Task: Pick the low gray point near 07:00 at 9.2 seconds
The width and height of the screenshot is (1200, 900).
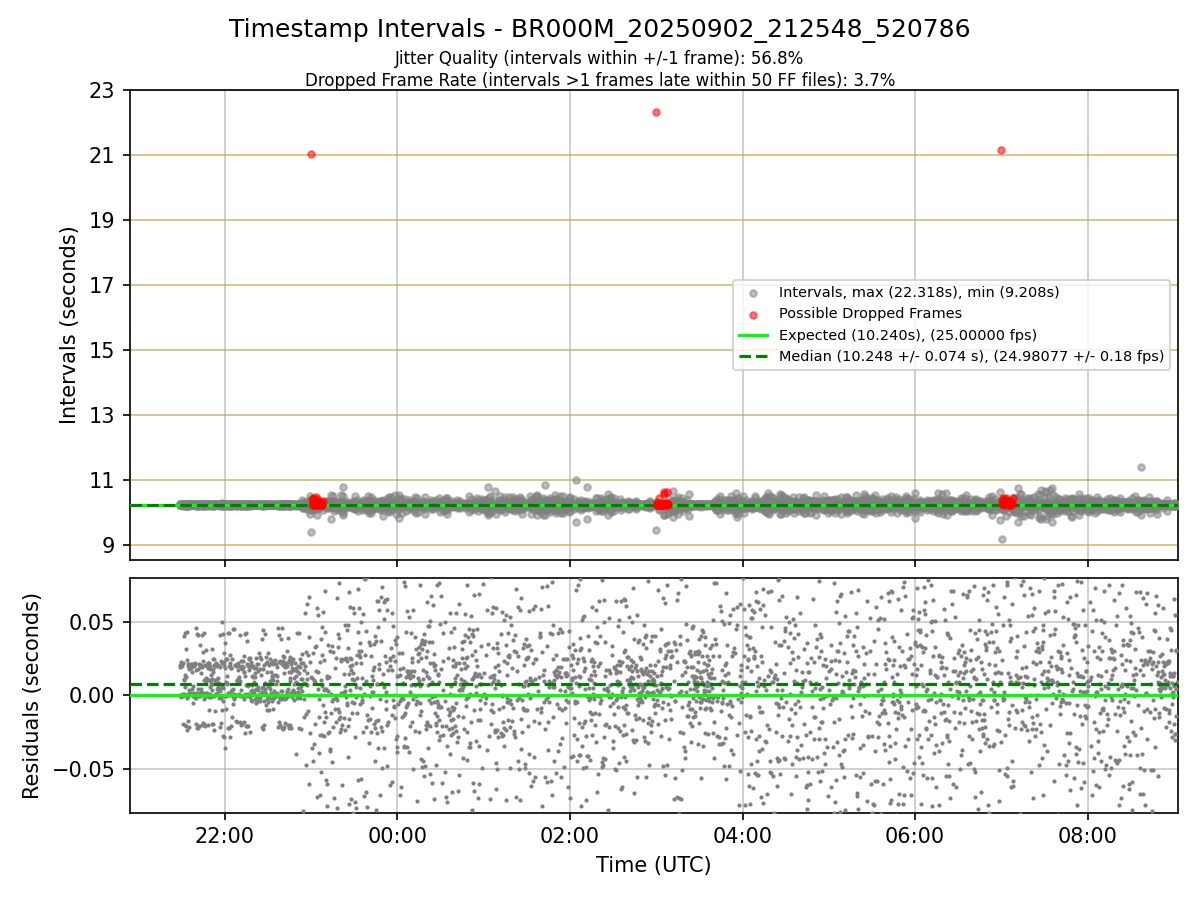Action: (x=1002, y=539)
